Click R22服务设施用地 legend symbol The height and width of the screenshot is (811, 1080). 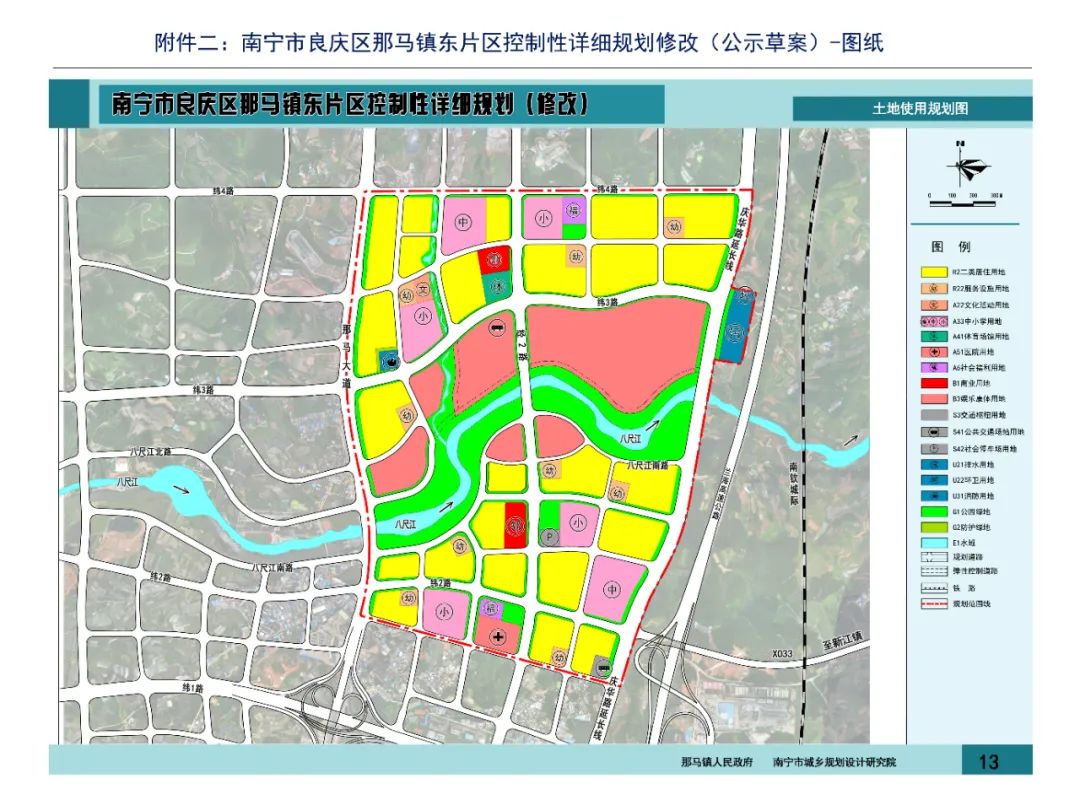click(x=934, y=289)
